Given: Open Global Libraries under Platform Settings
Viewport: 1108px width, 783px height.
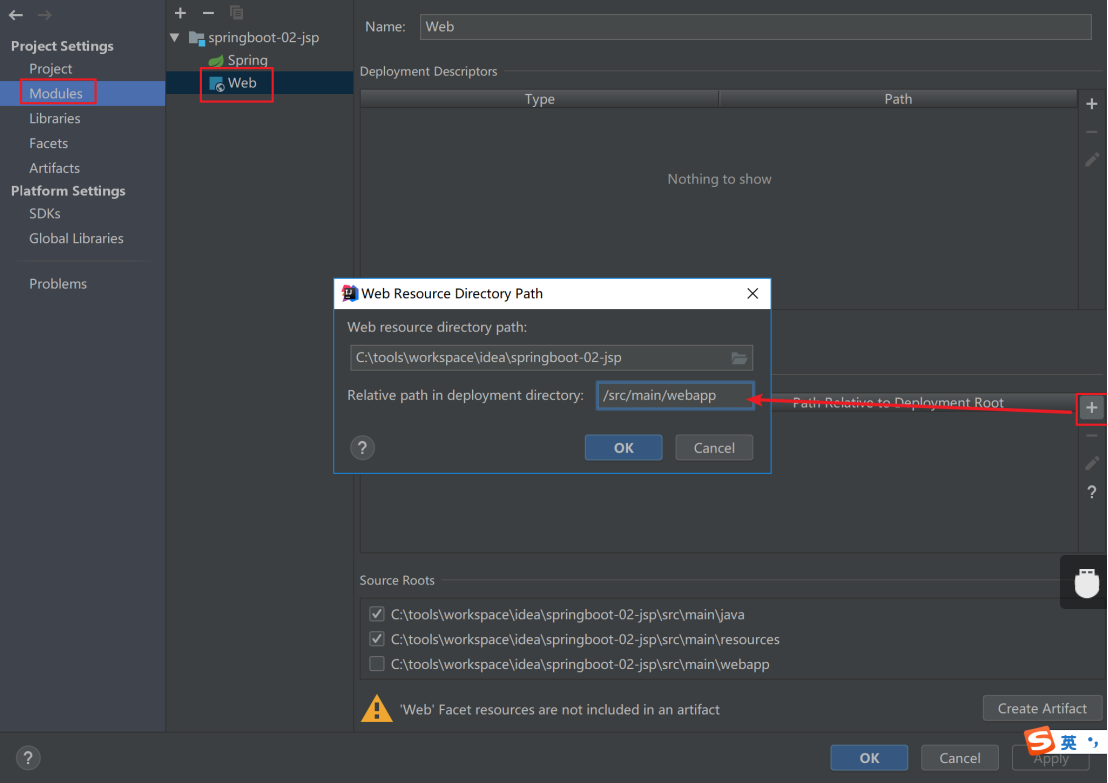Looking at the screenshot, I should click(76, 238).
